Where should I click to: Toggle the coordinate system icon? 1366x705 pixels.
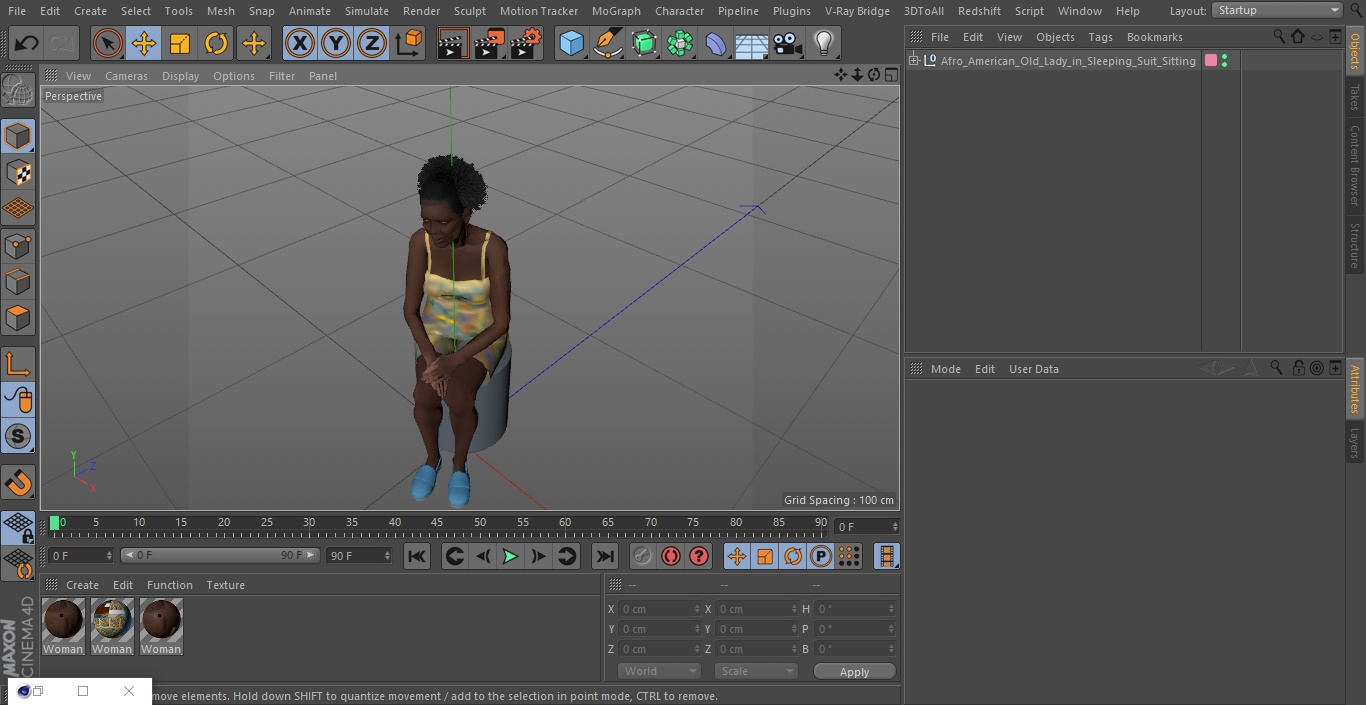[409, 43]
